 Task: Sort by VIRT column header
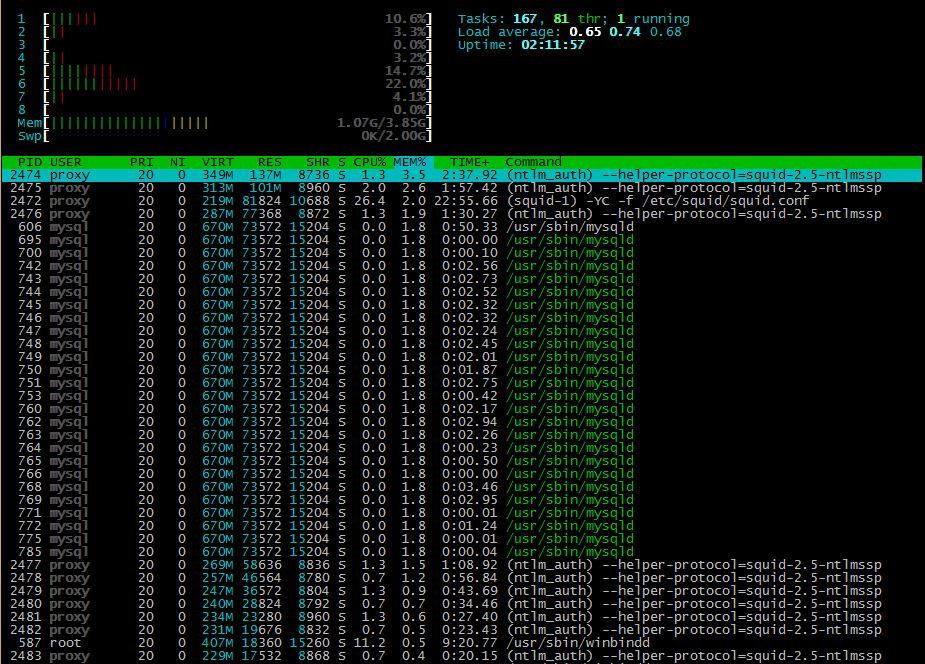(218, 162)
